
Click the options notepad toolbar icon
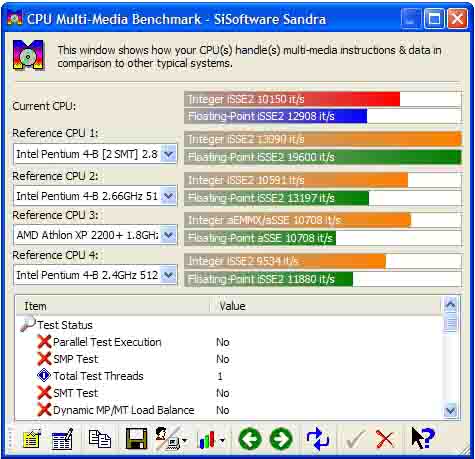pos(31,439)
